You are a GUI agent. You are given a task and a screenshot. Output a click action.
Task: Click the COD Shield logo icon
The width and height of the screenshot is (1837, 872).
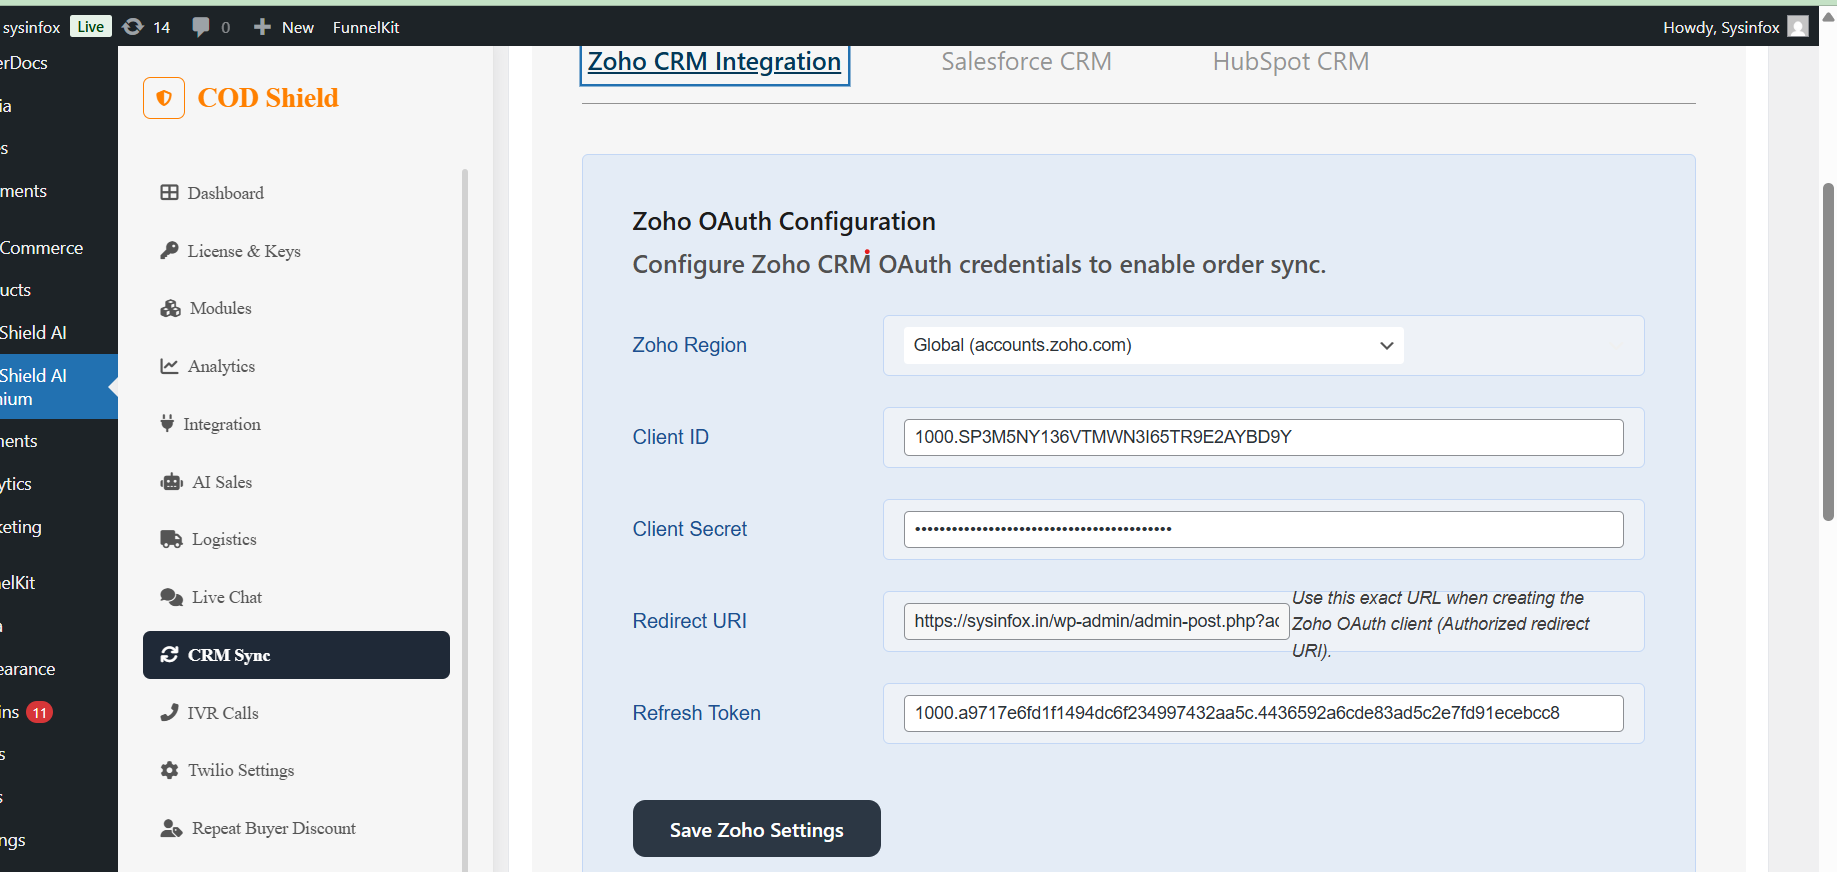(x=164, y=98)
